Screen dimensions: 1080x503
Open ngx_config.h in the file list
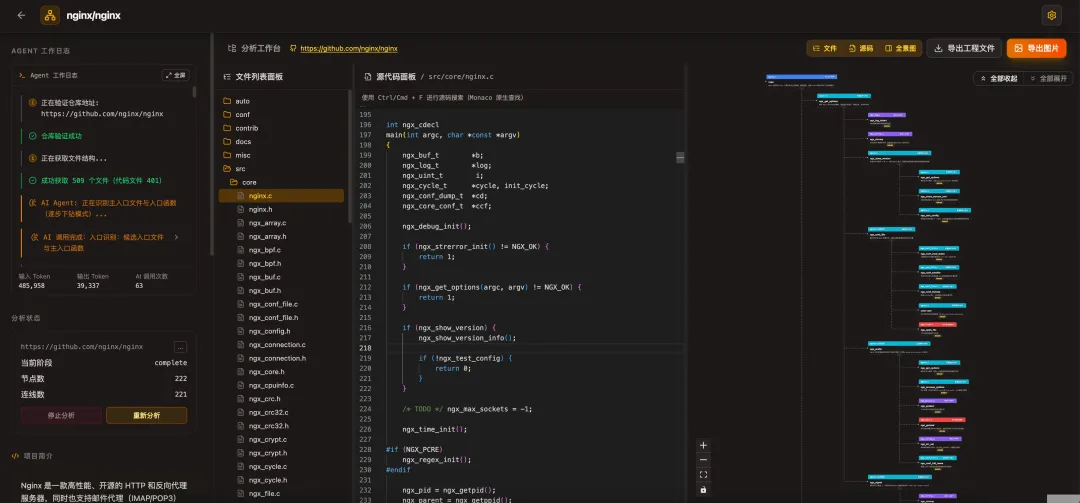(281, 331)
